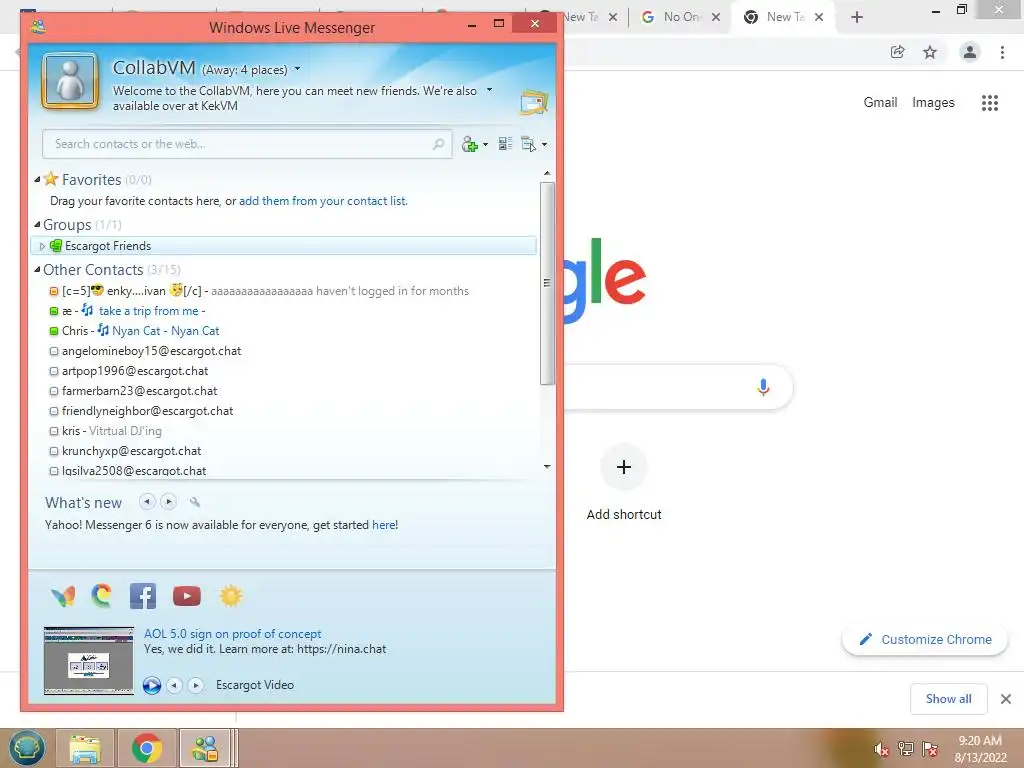Click the add them from your contact list link
Image resolution: width=1024 pixels, height=768 pixels.
323,201
